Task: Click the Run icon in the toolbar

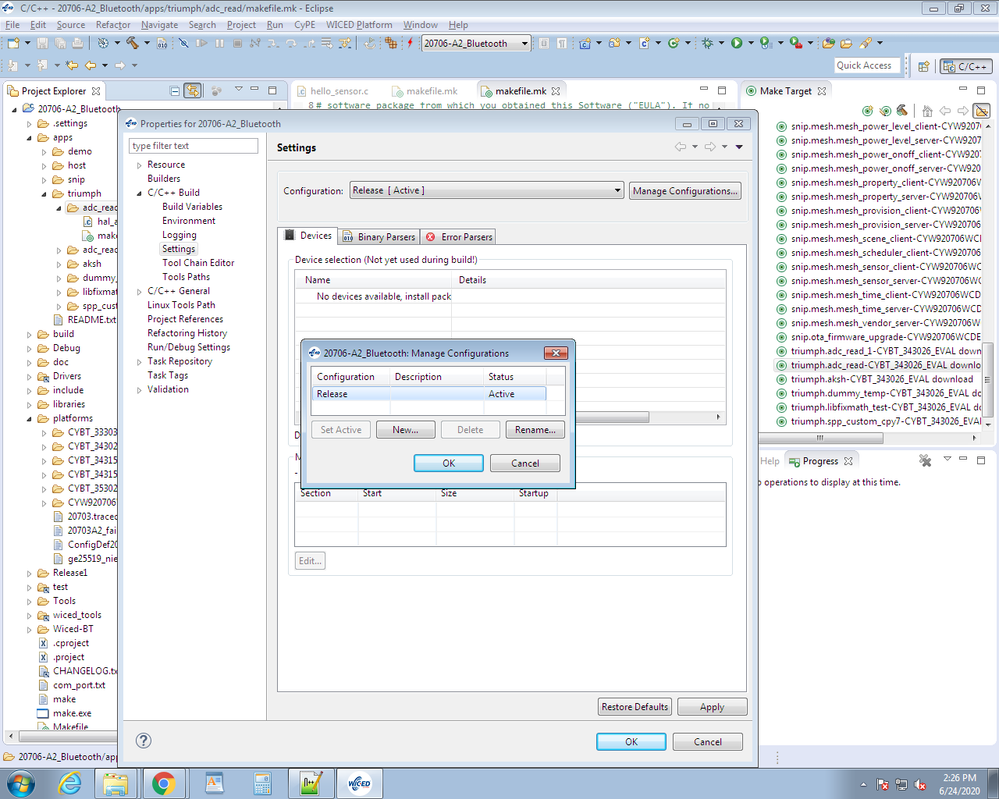Action: pyautogui.click(x=736, y=45)
